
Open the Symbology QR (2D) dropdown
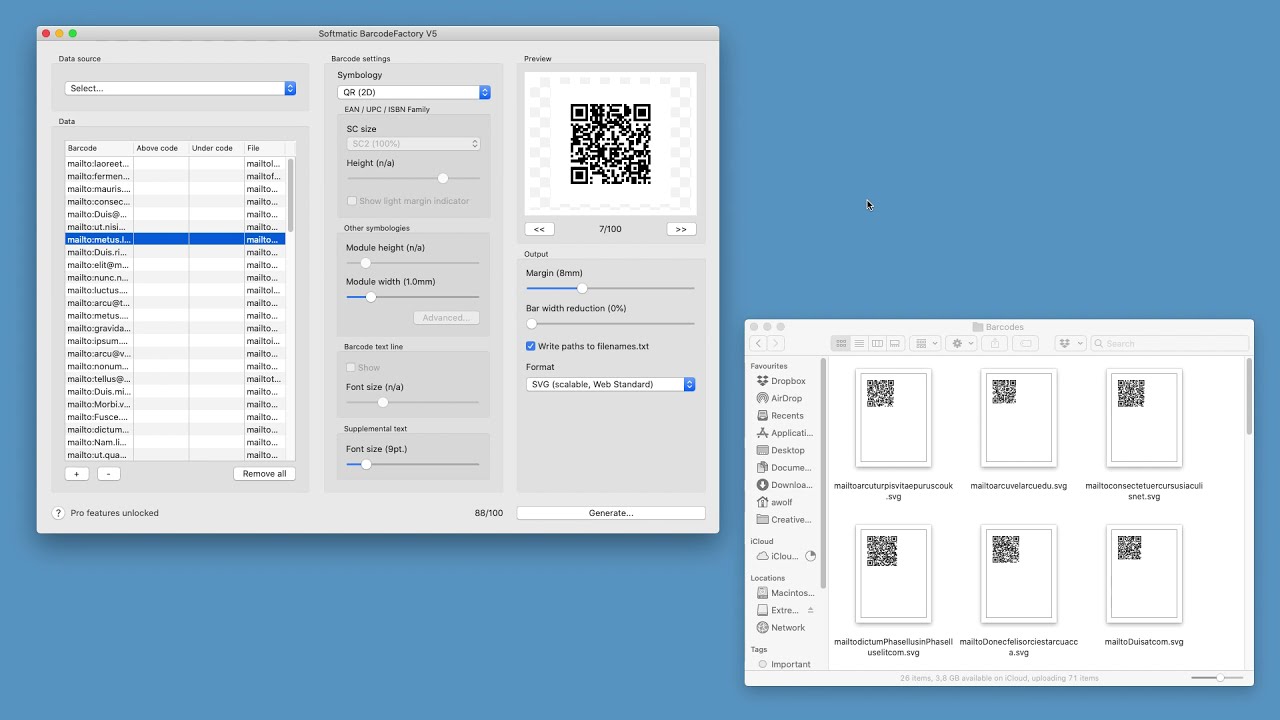413,92
